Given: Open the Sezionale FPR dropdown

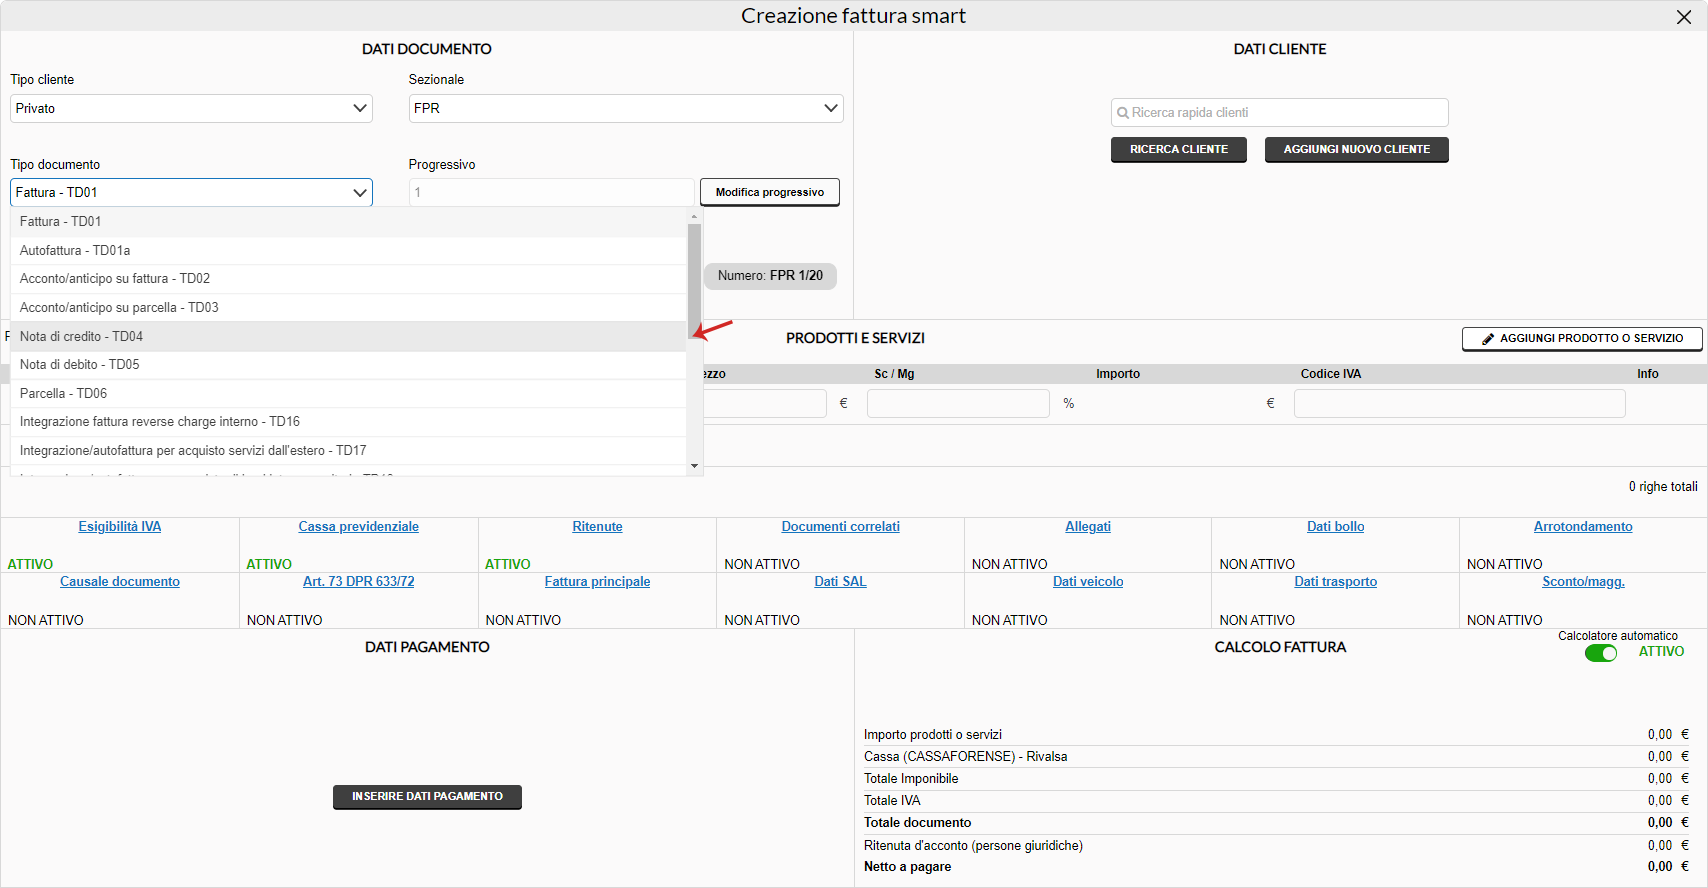Looking at the screenshot, I should (625, 108).
